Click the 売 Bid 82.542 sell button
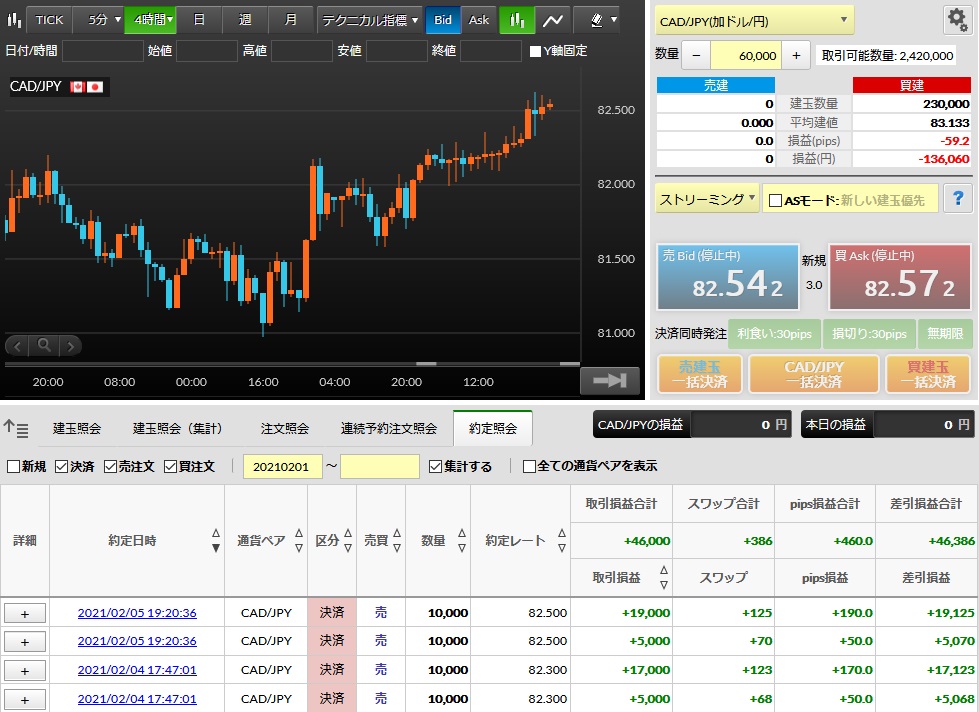This screenshot has width=979, height=712. (x=727, y=277)
